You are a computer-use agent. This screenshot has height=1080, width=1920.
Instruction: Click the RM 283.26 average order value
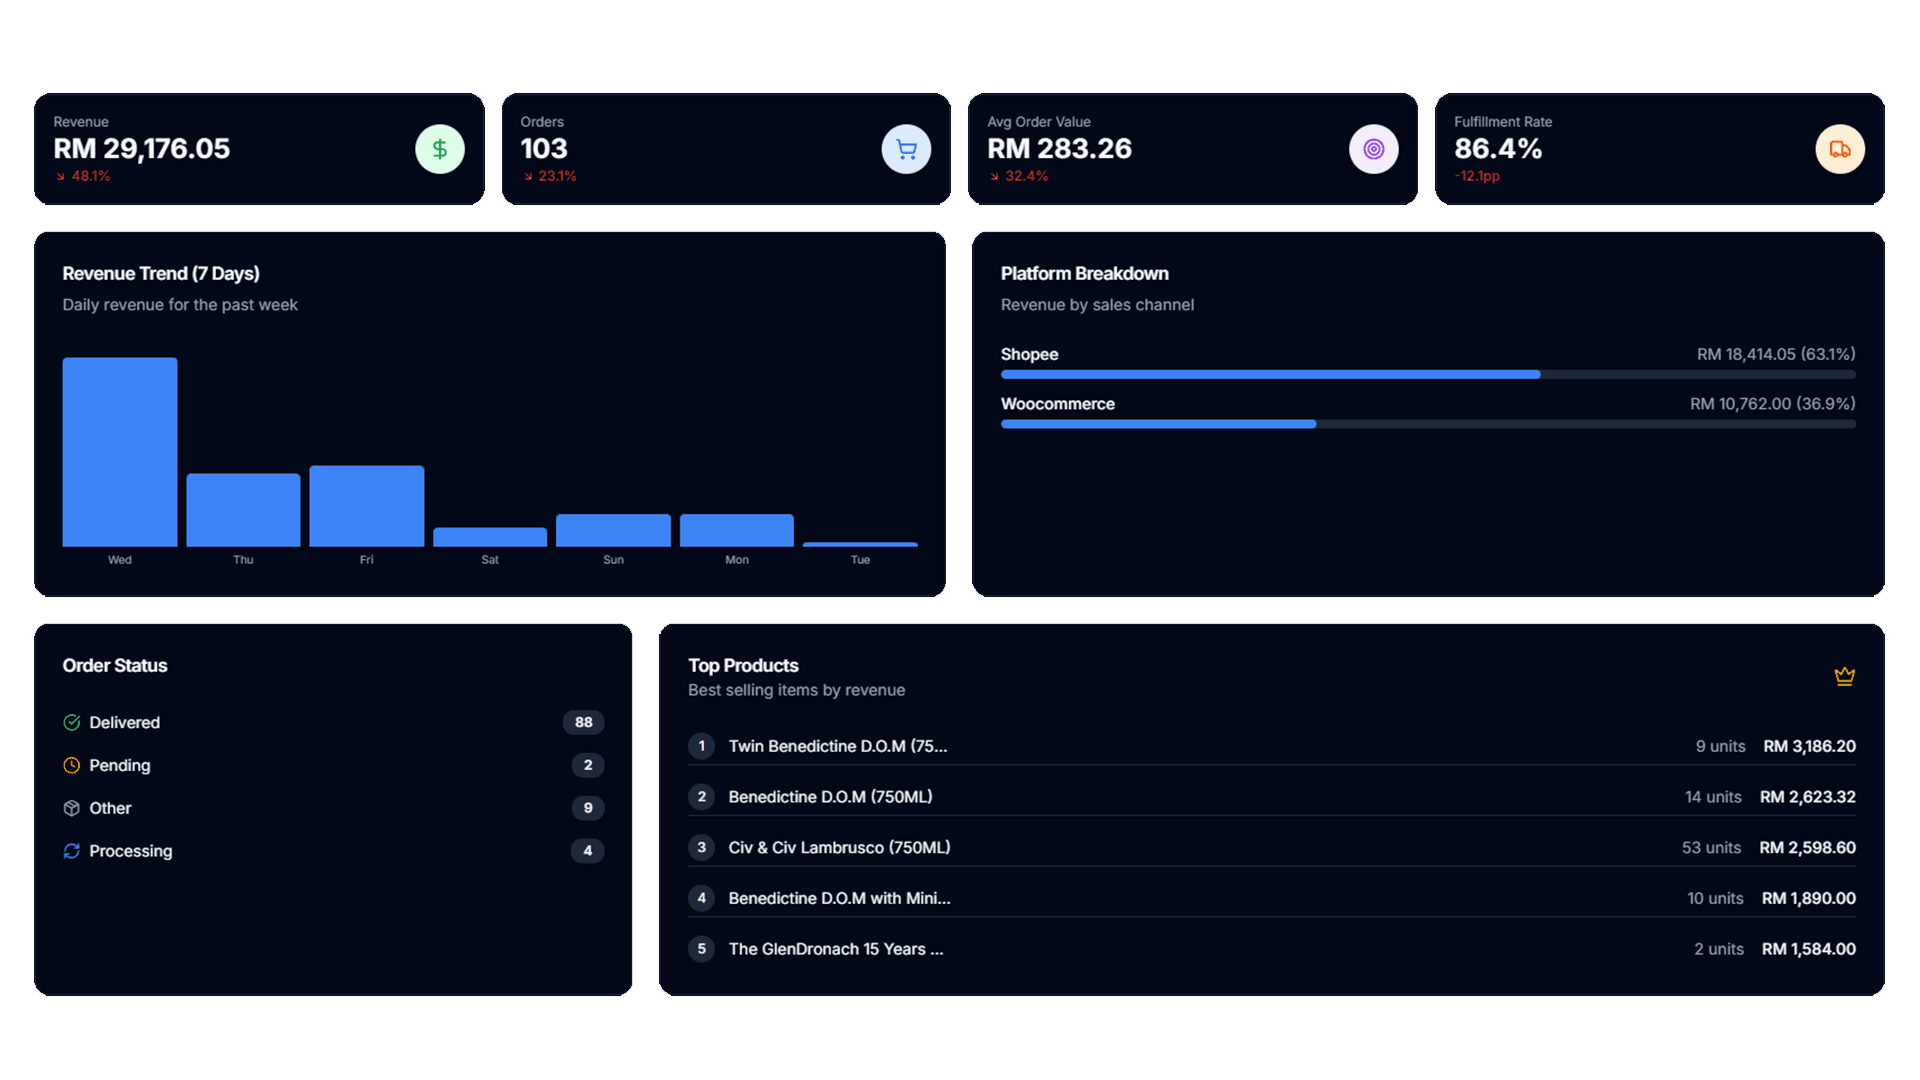[1060, 148]
